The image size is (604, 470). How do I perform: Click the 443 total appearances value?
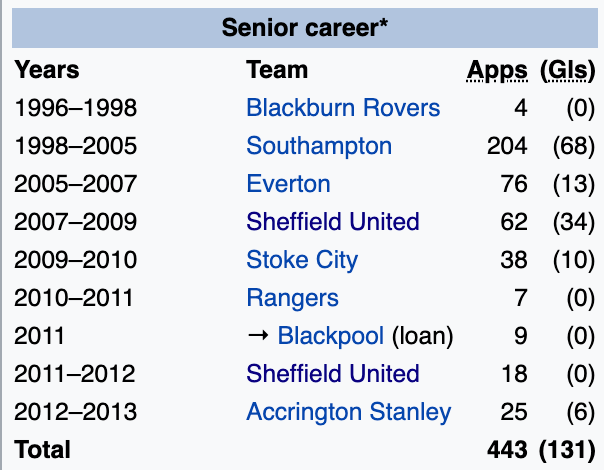click(508, 450)
